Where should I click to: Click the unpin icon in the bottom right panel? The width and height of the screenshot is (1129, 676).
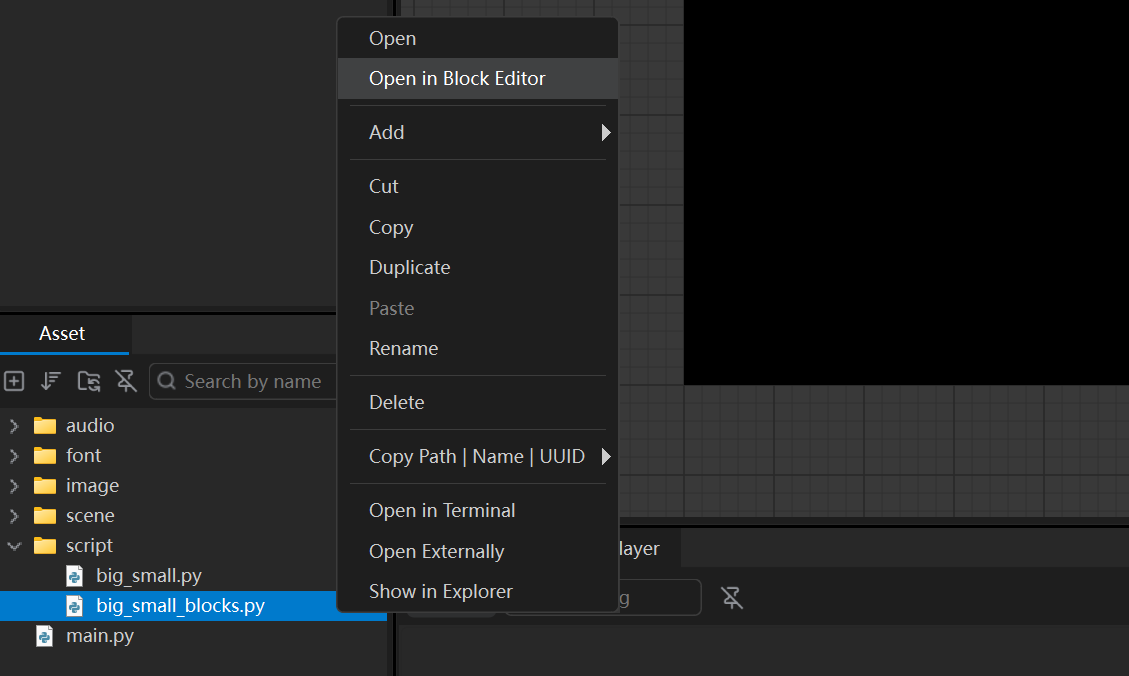732,598
